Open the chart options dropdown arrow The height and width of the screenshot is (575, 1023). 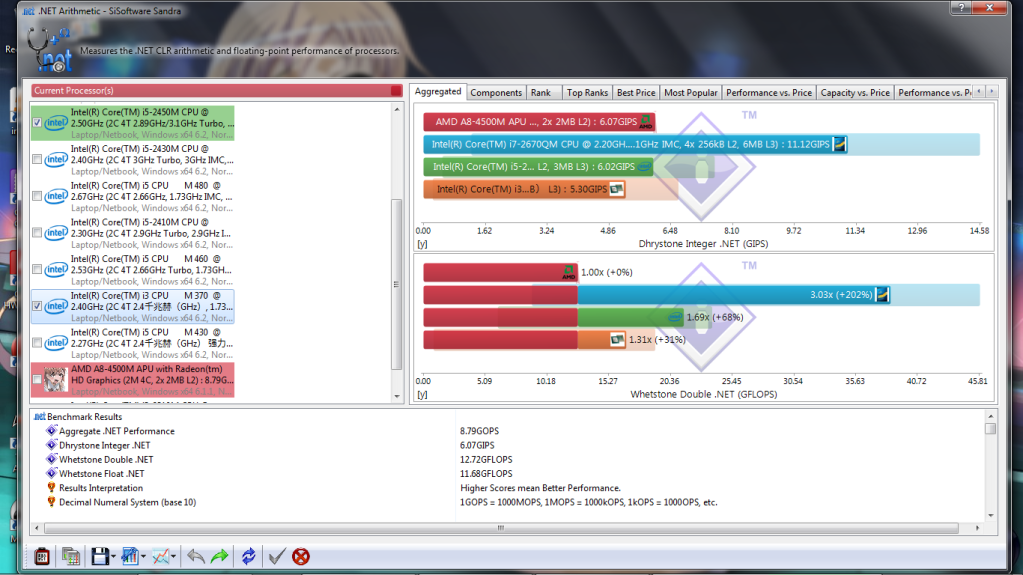[x=143, y=557]
